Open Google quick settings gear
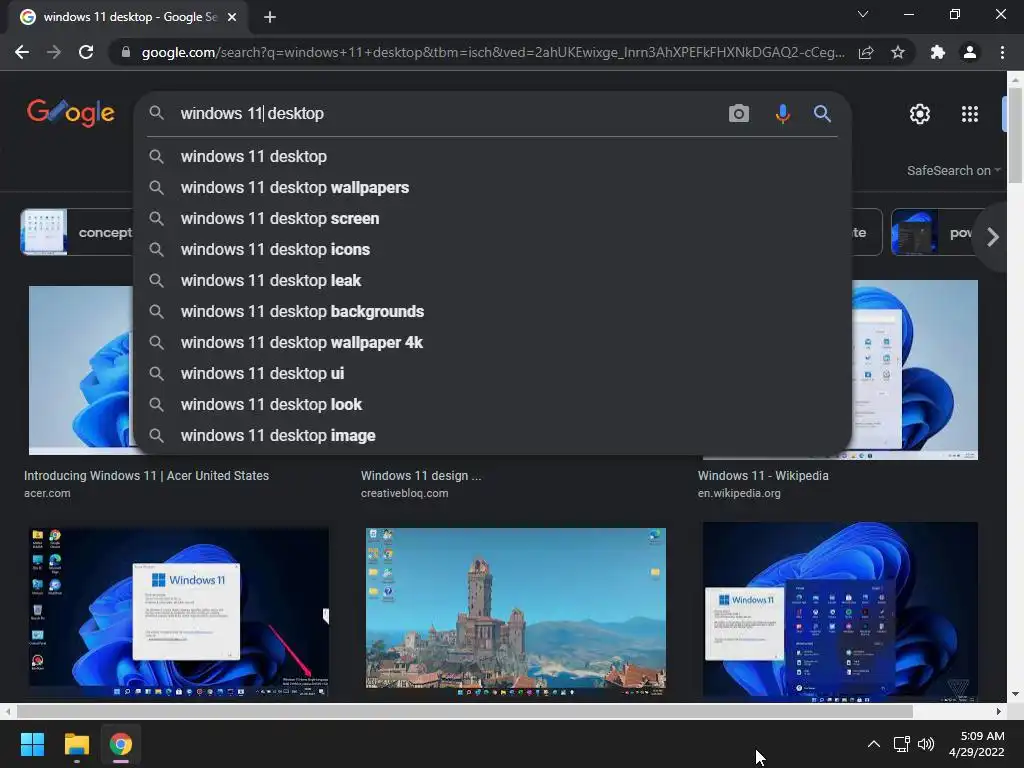This screenshot has width=1024, height=768. click(x=920, y=114)
